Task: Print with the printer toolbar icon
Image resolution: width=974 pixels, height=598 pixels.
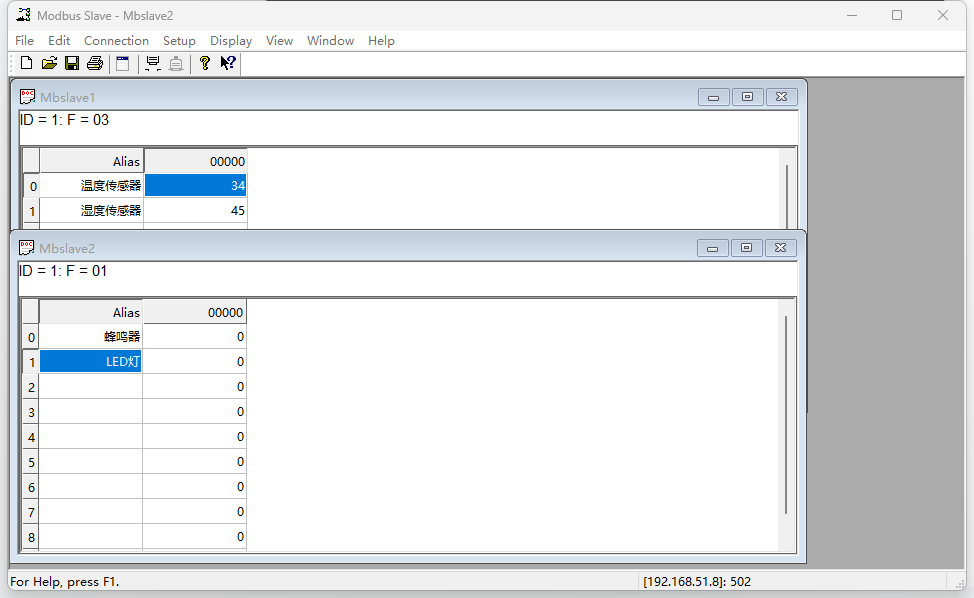Action: click(x=95, y=63)
